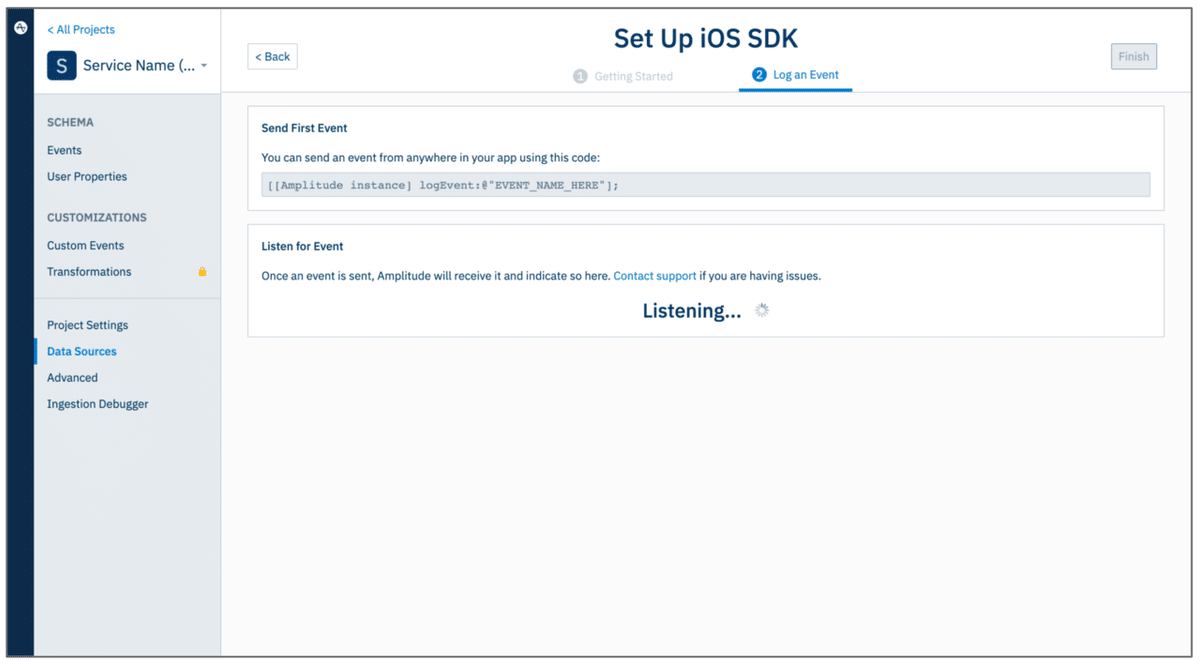Go back to All Projects
Image resolution: width=1200 pixels, height=663 pixels.
[81, 30]
